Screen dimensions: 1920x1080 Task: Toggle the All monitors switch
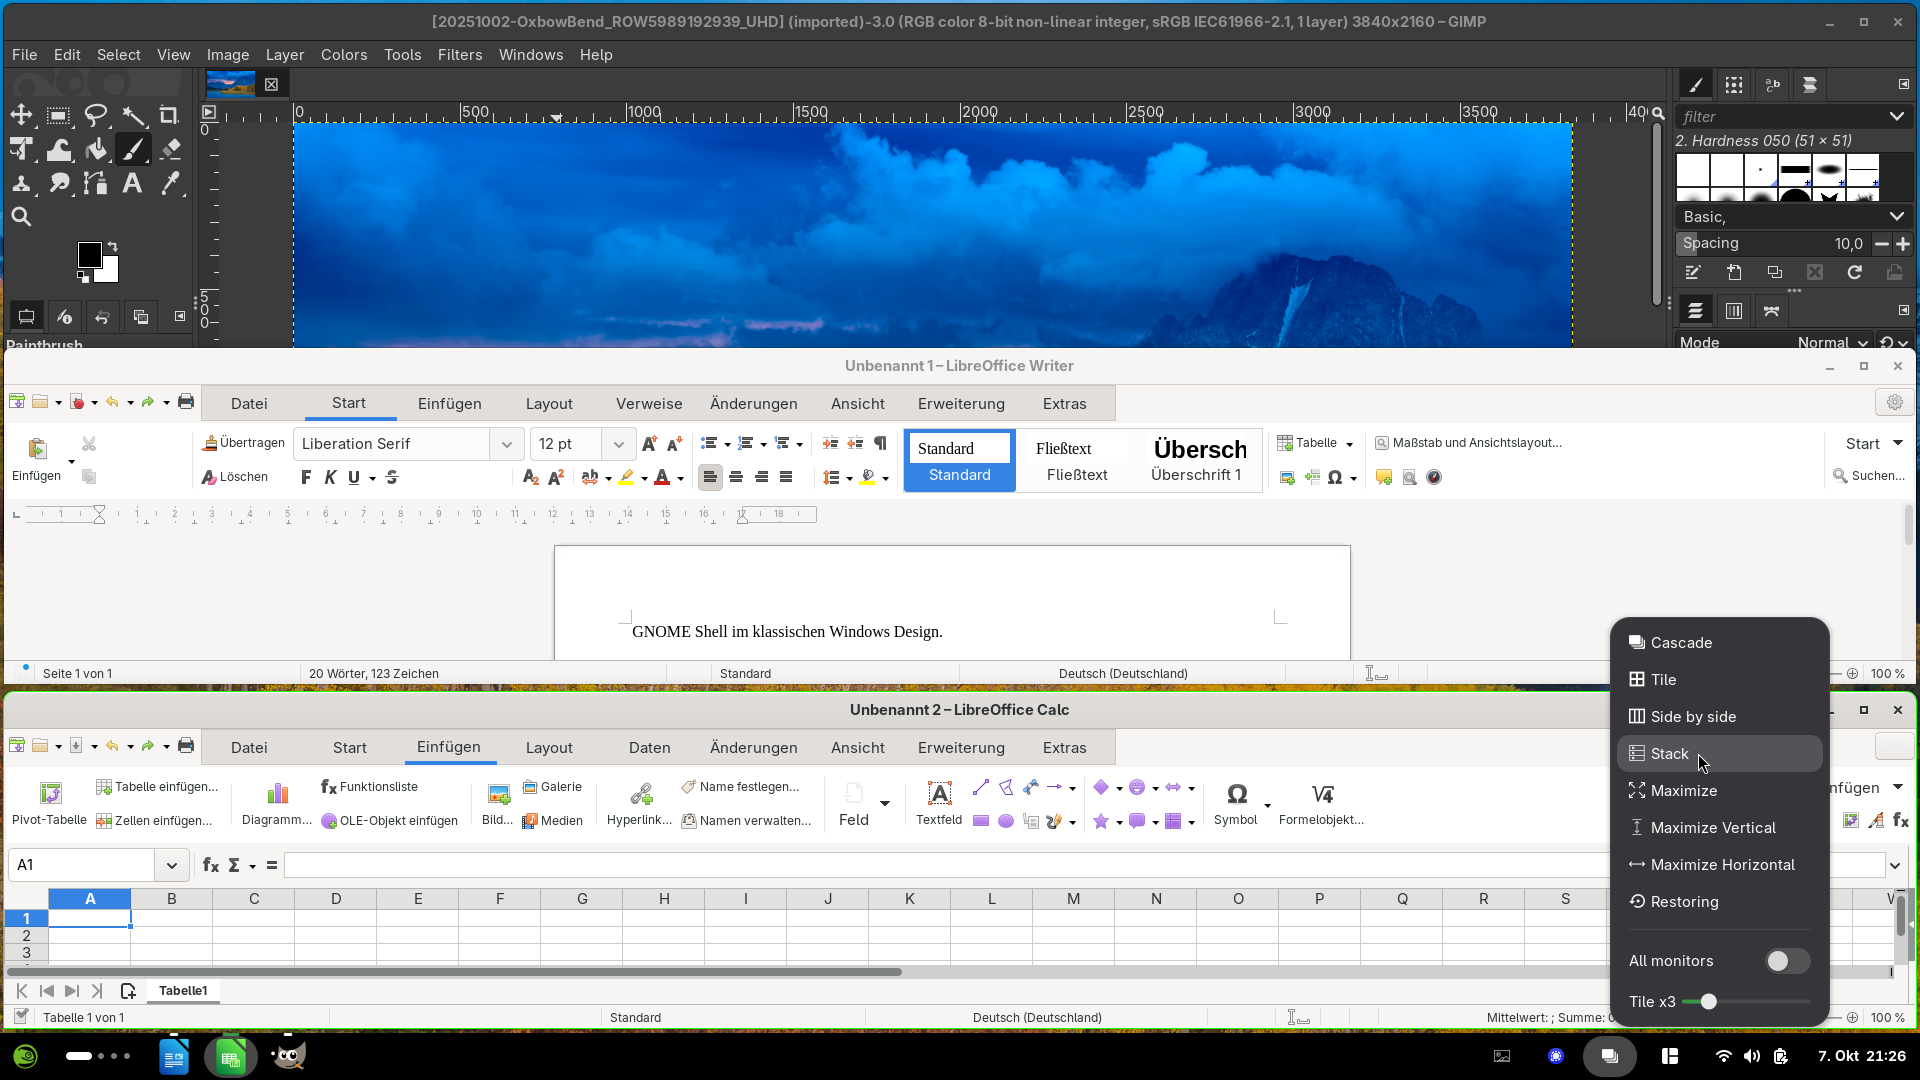pos(1786,961)
